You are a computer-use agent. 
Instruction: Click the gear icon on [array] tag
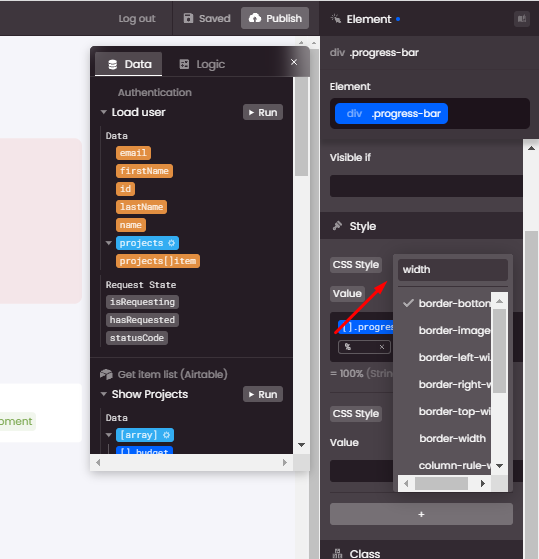(x=166, y=435)
